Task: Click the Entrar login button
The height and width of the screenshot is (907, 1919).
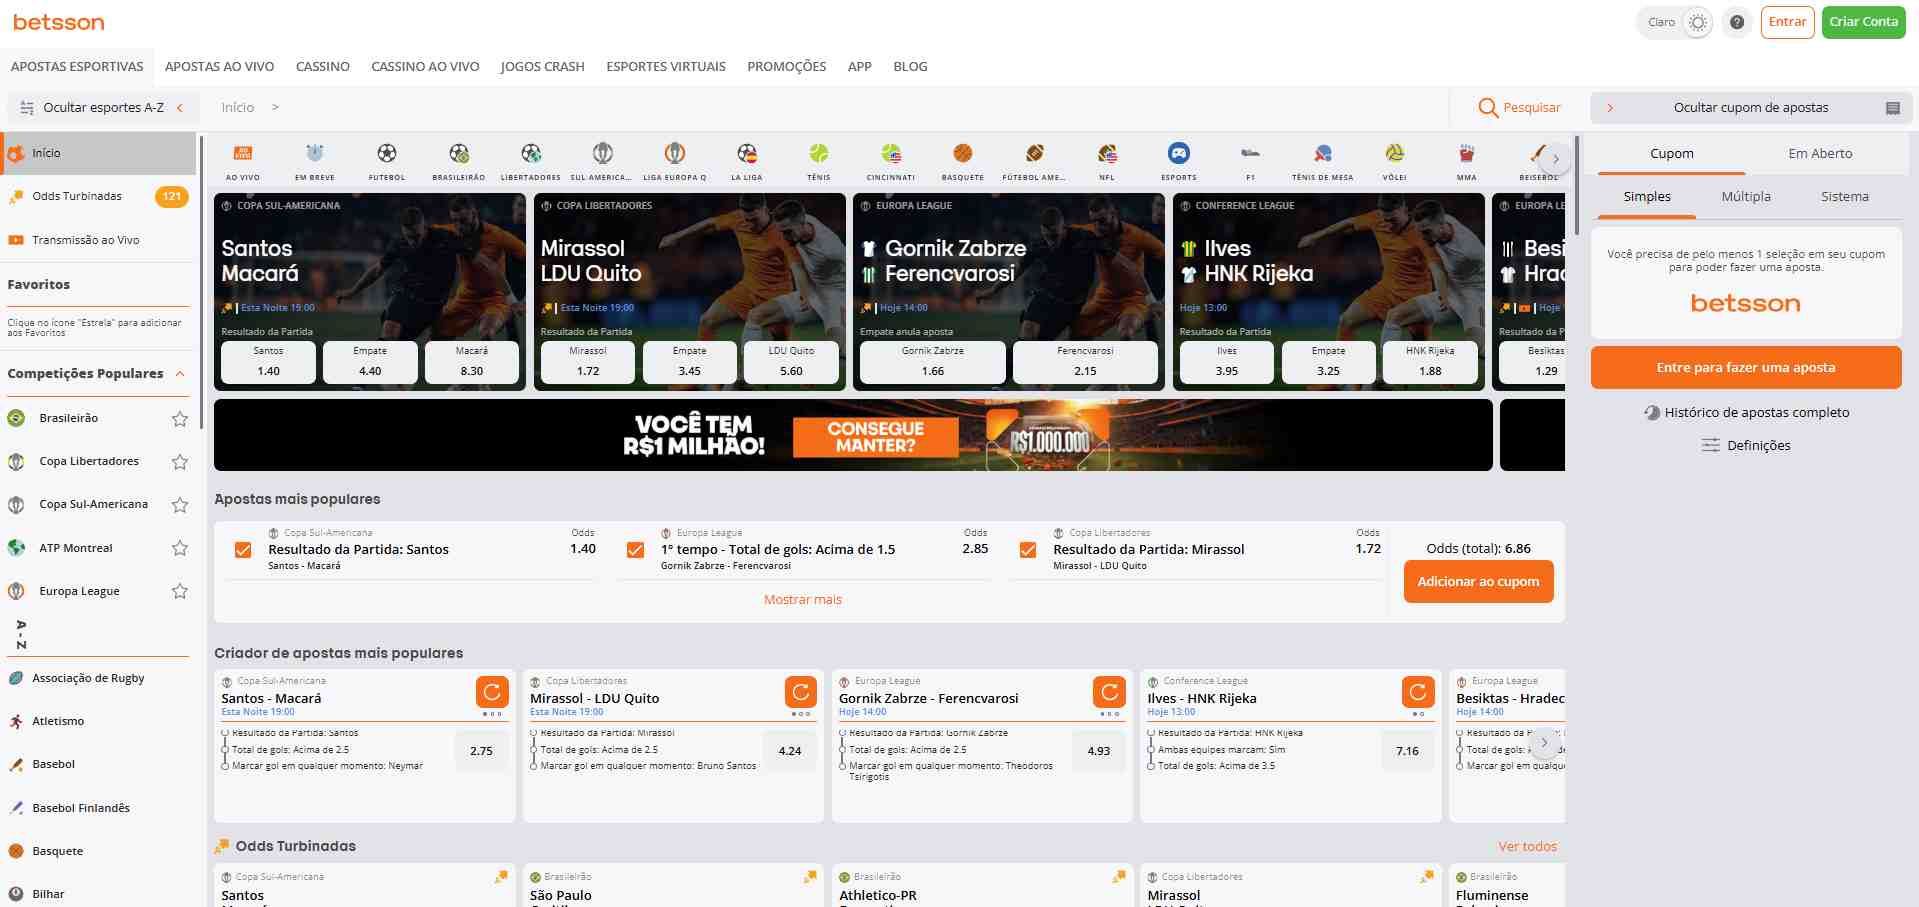Action: (1787, 22)
